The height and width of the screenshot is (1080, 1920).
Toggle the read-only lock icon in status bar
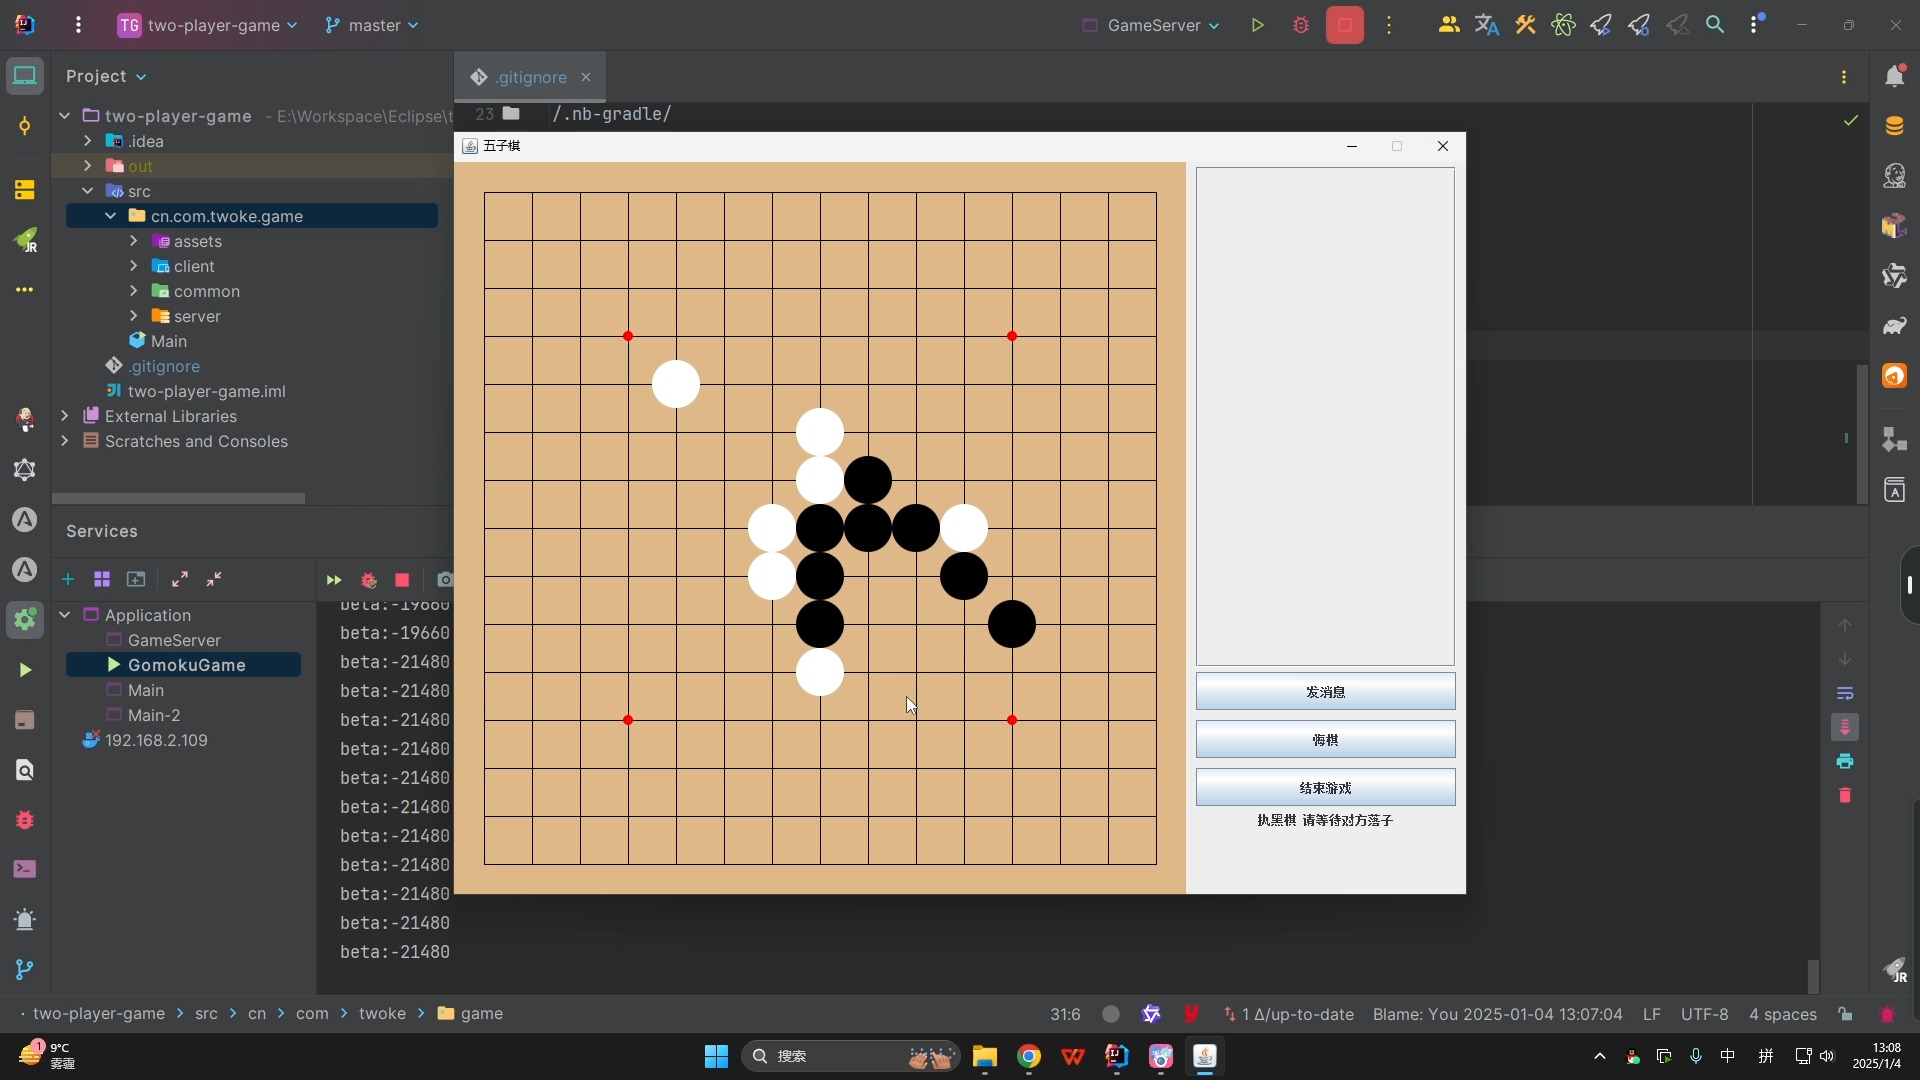(1845, 1014)
